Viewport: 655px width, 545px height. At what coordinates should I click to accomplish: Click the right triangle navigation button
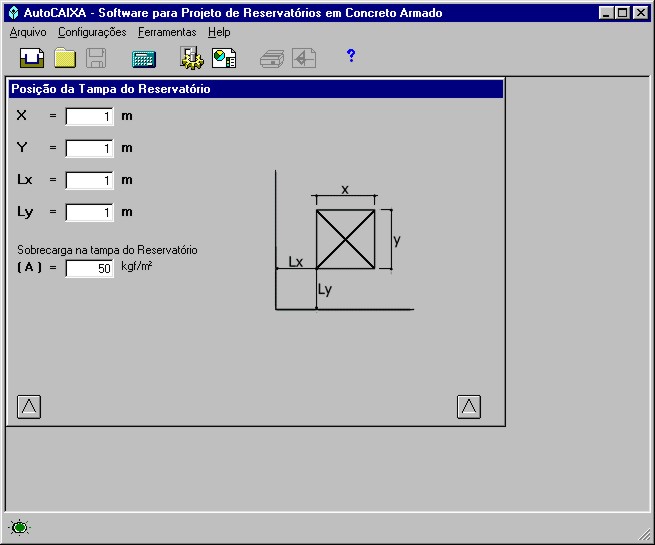pos(469,407)
